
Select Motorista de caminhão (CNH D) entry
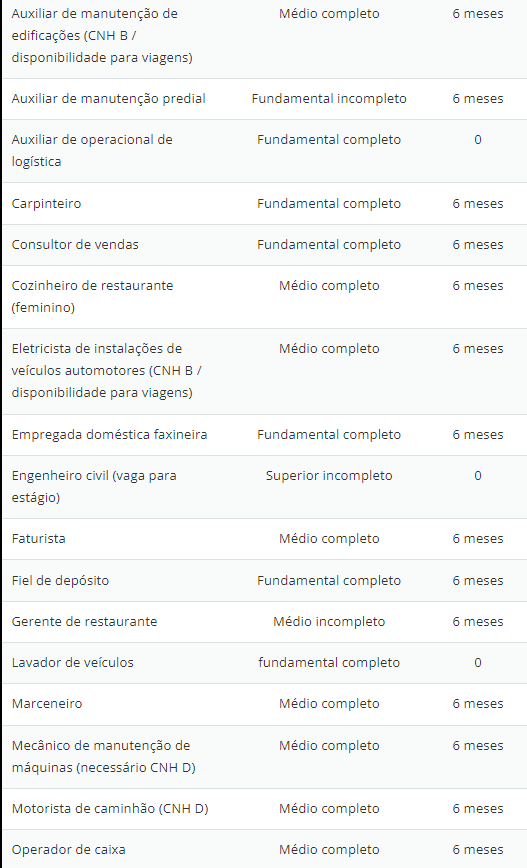click(x=265, y=809)
